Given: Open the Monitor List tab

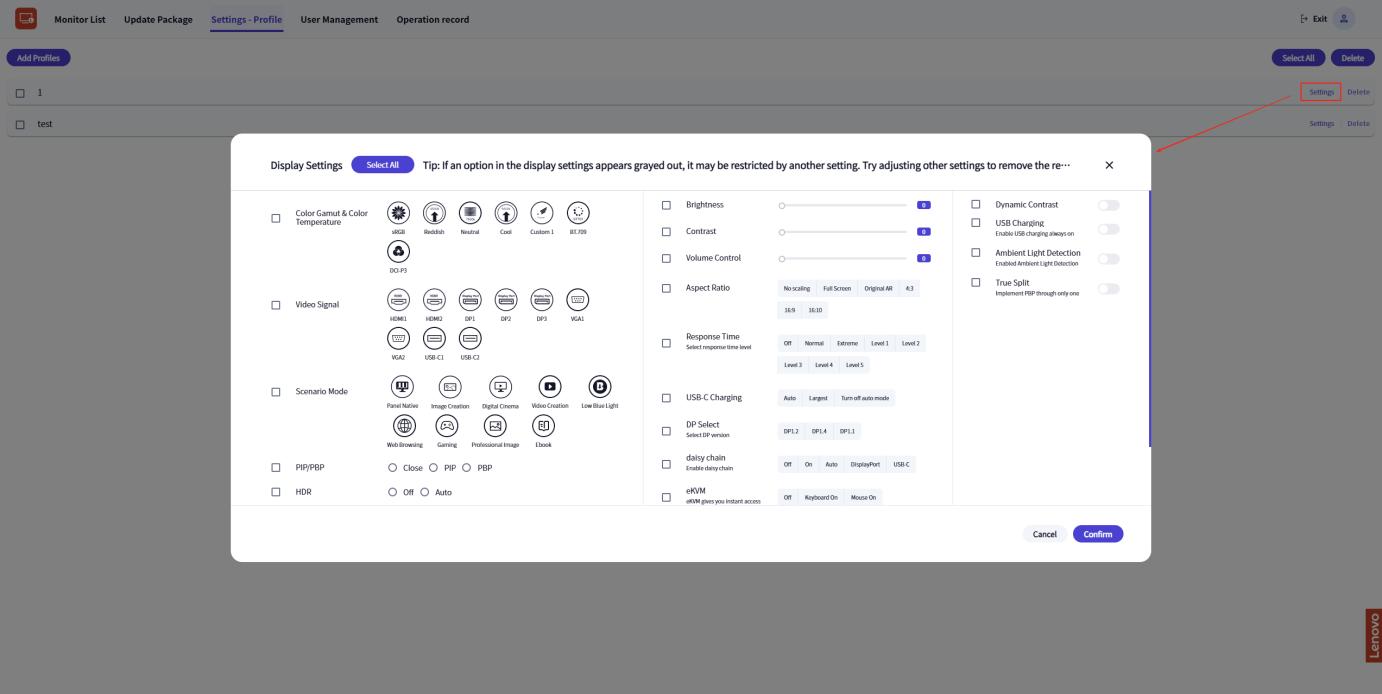Looking at the screenshot, I should click(79, 20).
